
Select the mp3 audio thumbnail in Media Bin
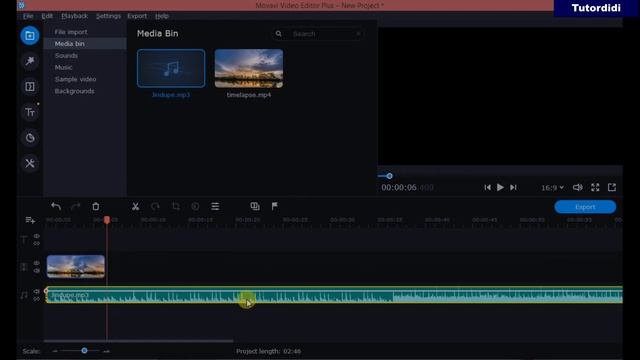click(x=171, y=68)
